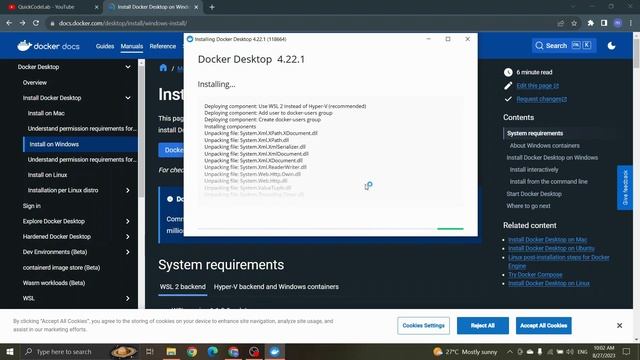Image resolution: width=640 pixels, height=360 pixels.
Task: Select Hyper-V backend and Windows containers tab
Action: [x=276, y=287]
